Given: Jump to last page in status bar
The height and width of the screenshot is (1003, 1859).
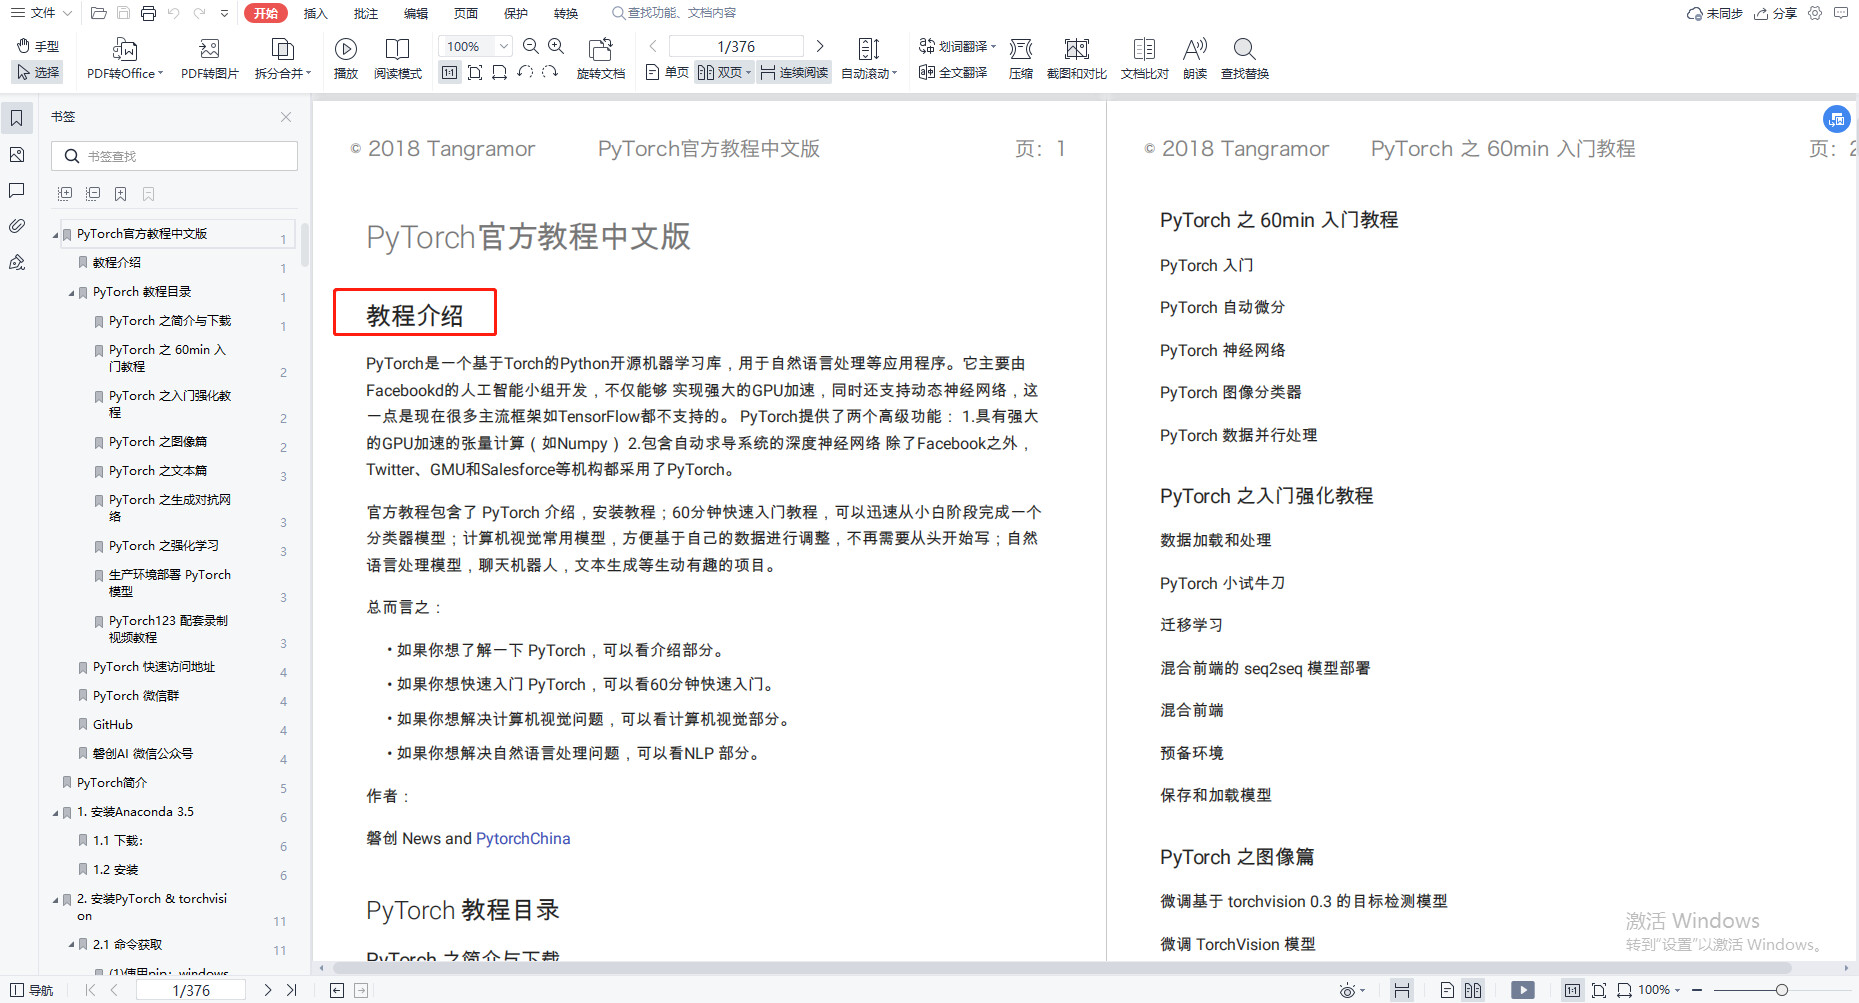Looking at the screenshot, I should (292, 990).
